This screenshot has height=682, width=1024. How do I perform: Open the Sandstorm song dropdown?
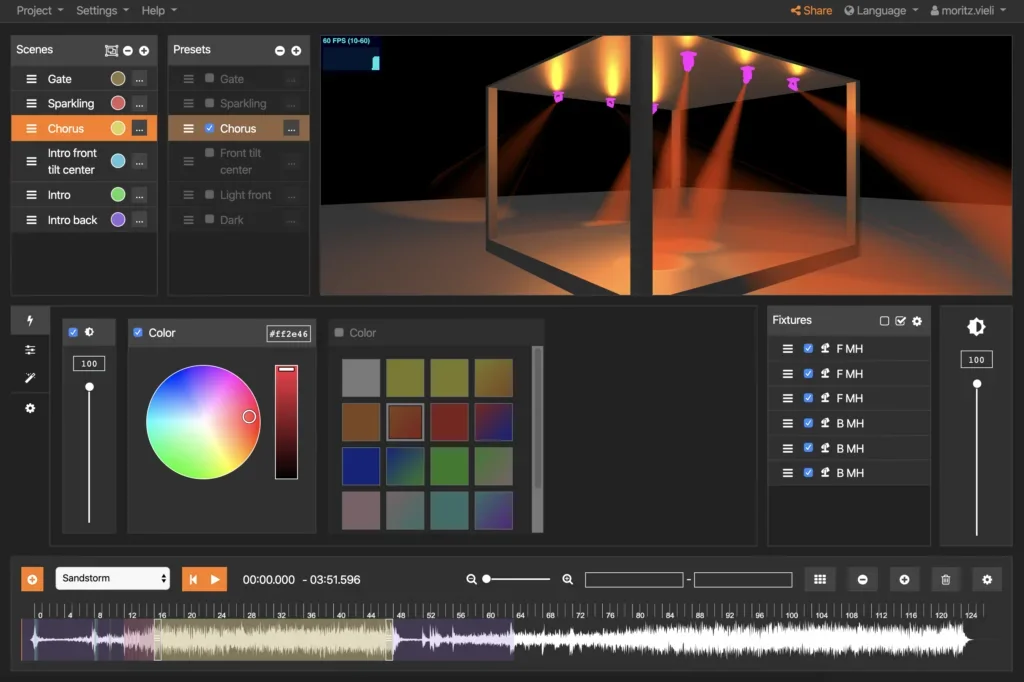112,578
